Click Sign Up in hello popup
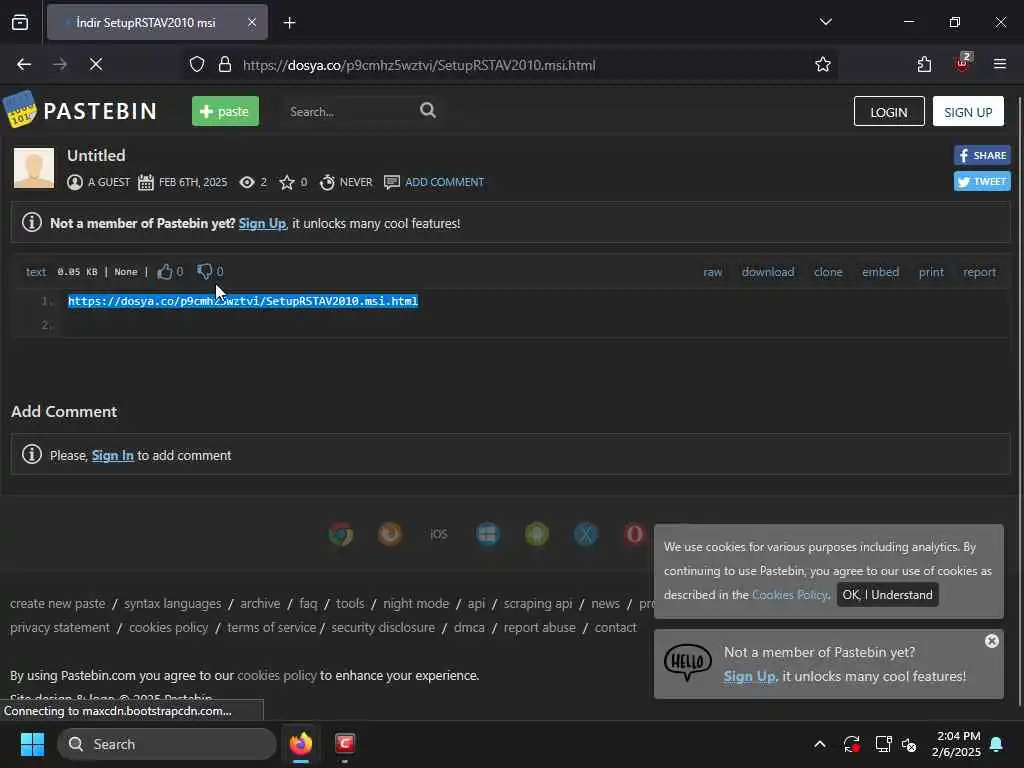 (x=750, y=677)
